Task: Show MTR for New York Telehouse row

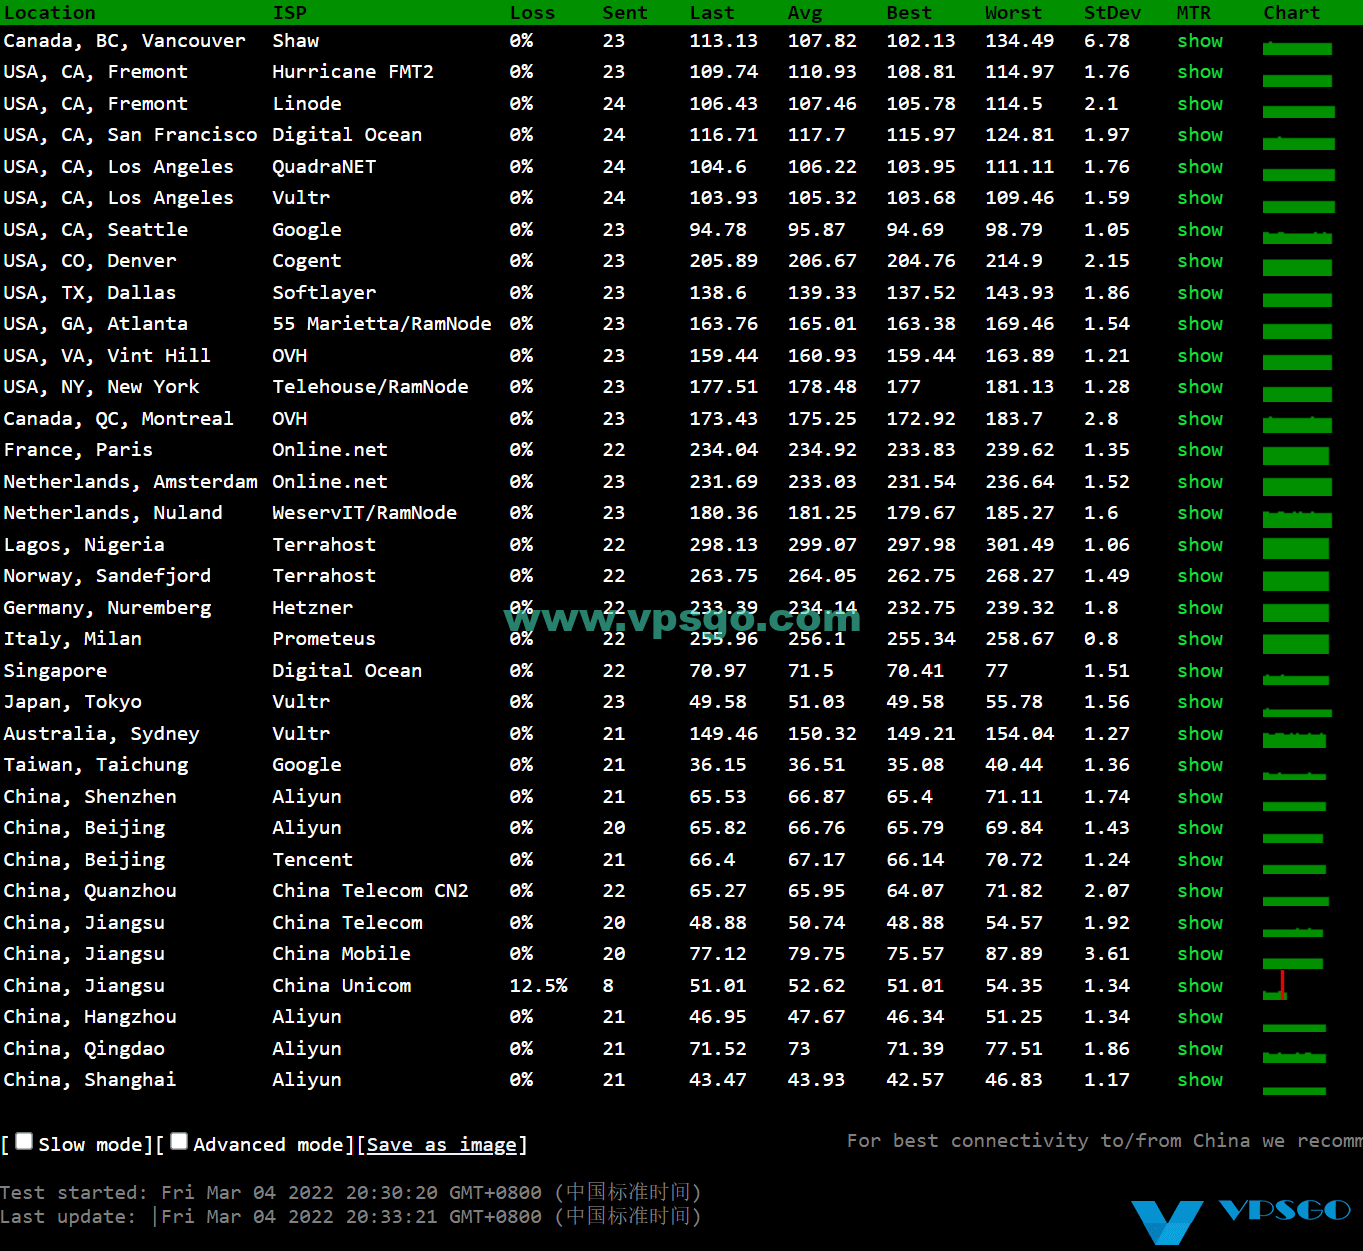Action: [1200, 387]
